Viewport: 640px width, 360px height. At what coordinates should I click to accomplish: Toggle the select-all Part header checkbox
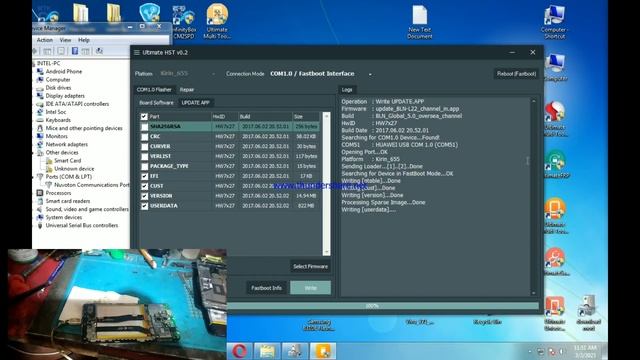pos(144,117)
